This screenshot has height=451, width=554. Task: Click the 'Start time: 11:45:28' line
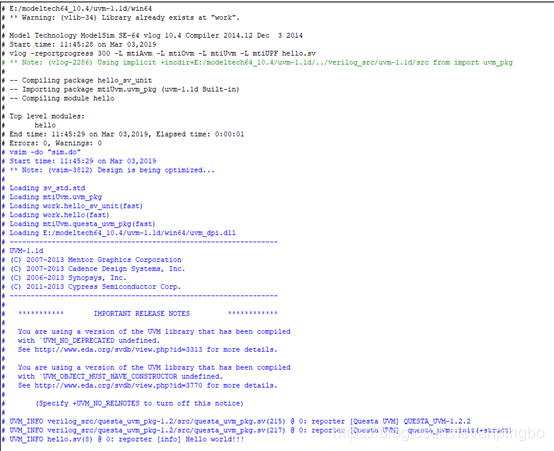[83, 44]
